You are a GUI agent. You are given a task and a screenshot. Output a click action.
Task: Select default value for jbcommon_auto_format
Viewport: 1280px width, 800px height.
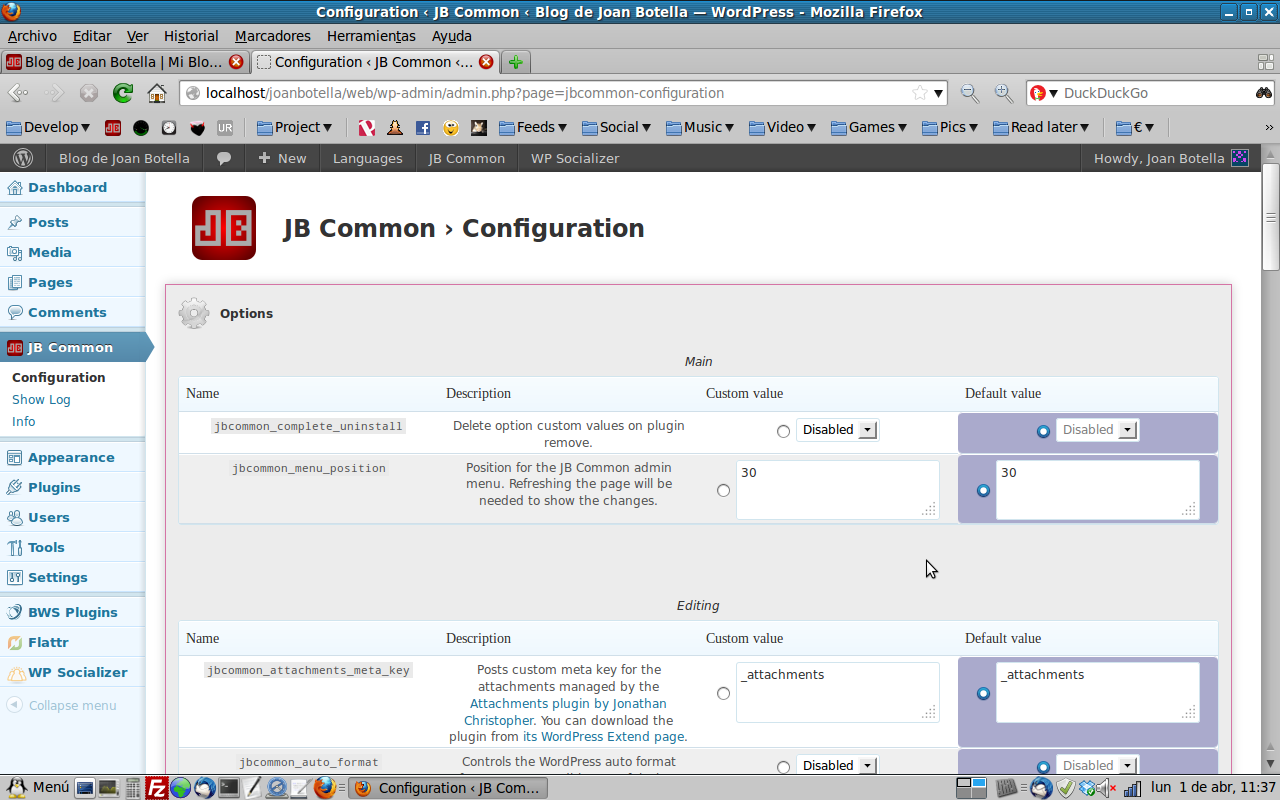[x=1043, y=767]
